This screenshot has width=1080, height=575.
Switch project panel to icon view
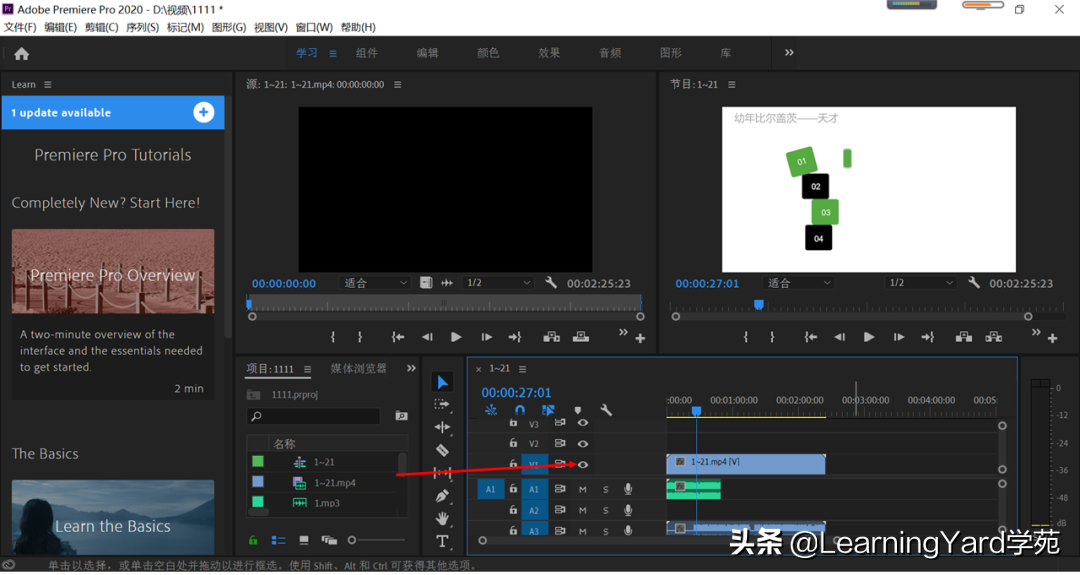tap(304, 541)
